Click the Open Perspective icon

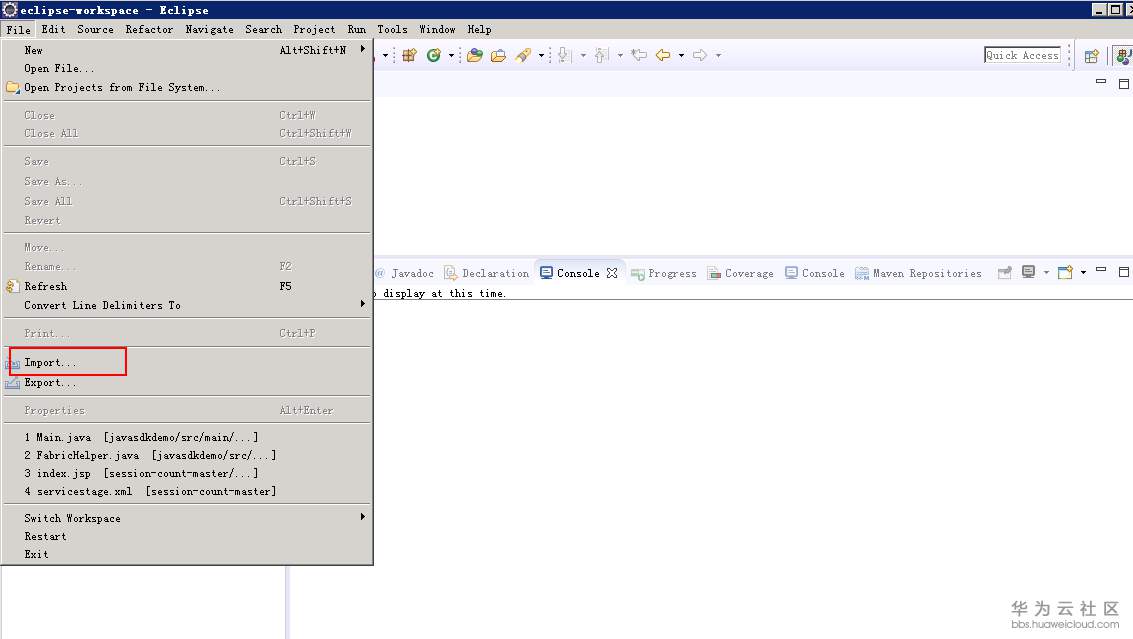point(1092,56)
